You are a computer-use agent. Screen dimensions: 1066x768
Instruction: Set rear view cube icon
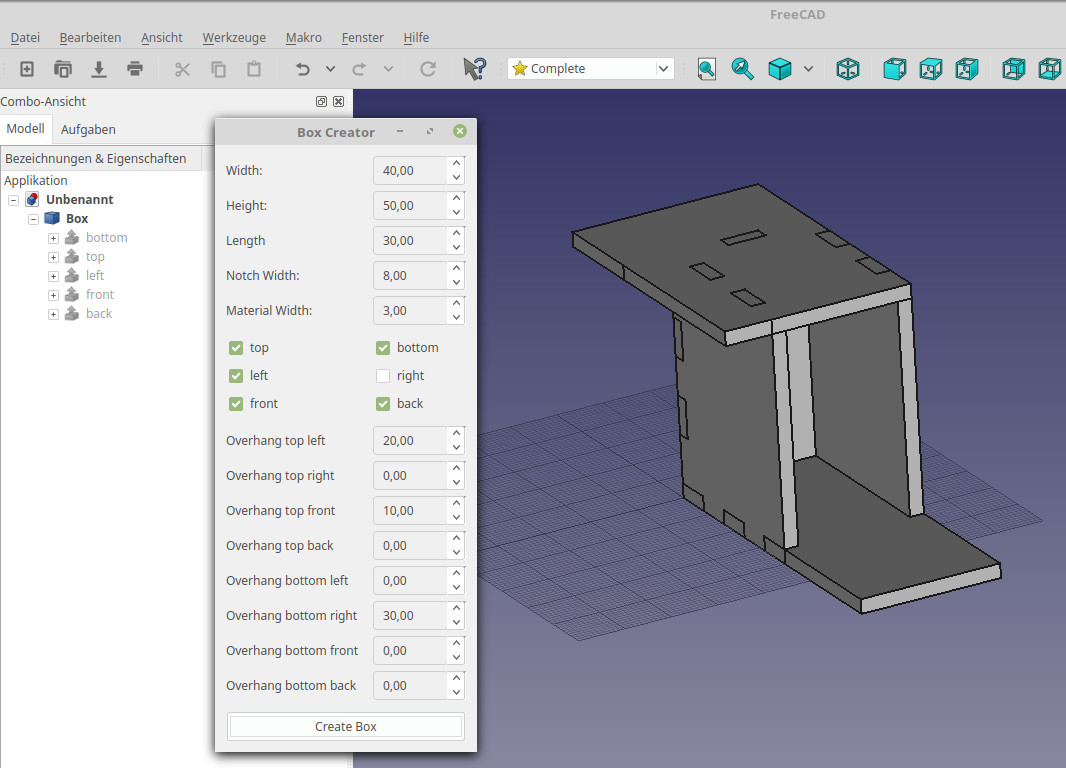1014,69
